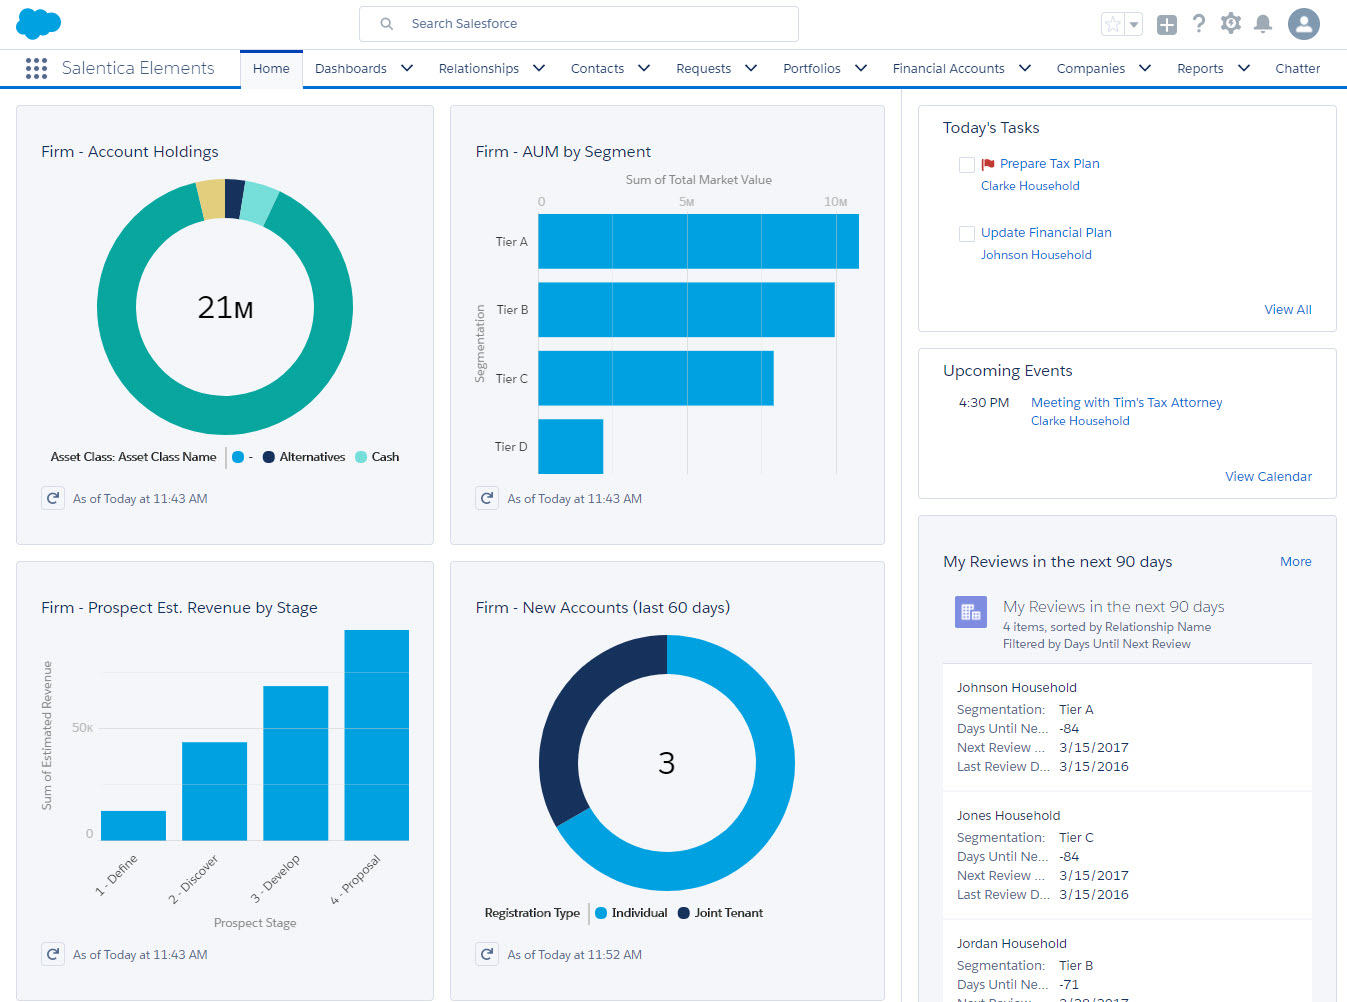This screenshot has width=1347, height=1002.
Task: Open the favorites list dropdown arrow
Action: 1134,25
